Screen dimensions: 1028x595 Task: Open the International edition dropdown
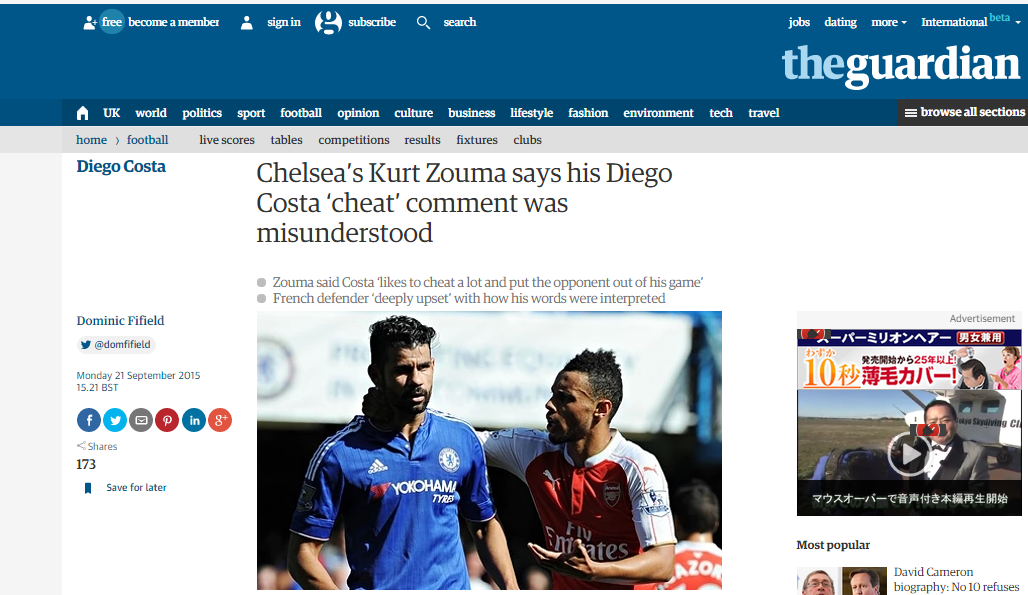(970, 22)
